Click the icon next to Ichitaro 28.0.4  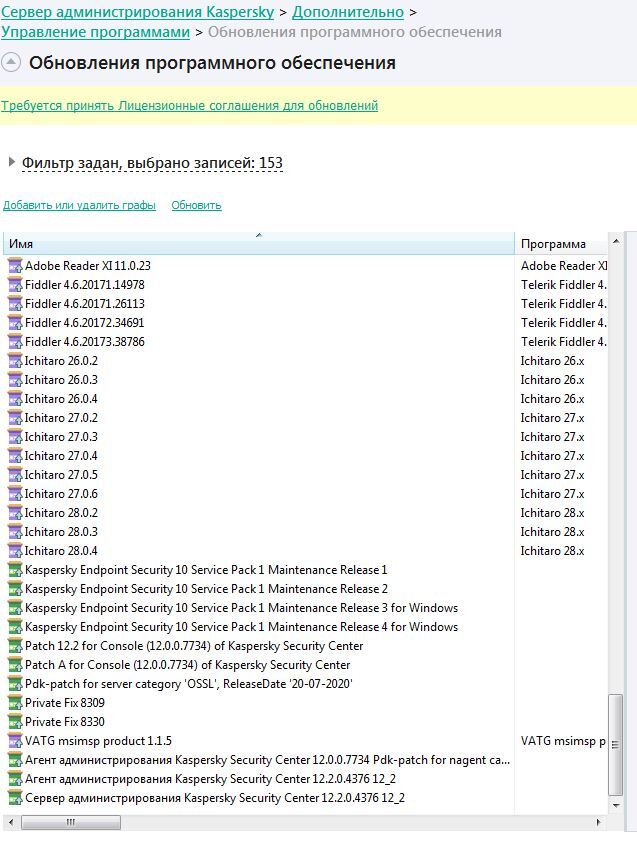(15, 550)
